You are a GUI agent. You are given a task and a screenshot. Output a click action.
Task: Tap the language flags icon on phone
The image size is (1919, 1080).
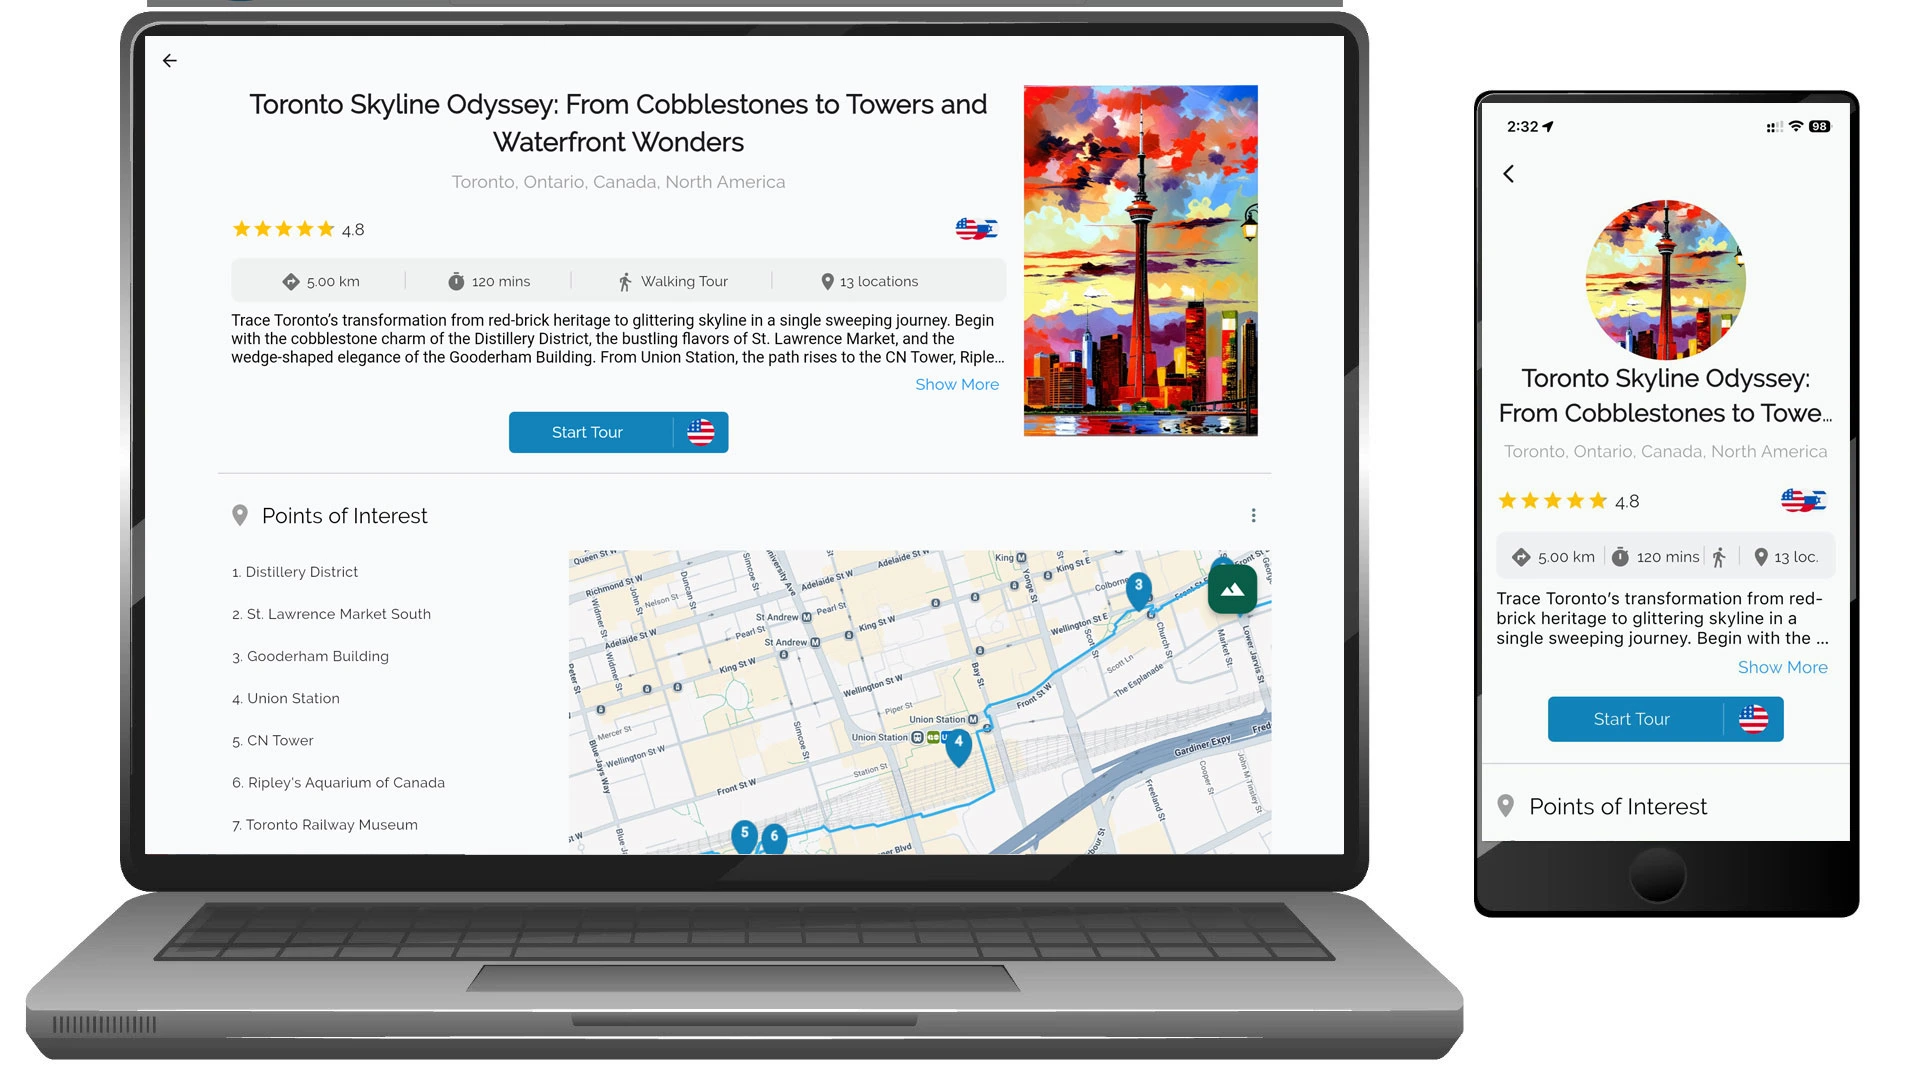coord(1803,501)
